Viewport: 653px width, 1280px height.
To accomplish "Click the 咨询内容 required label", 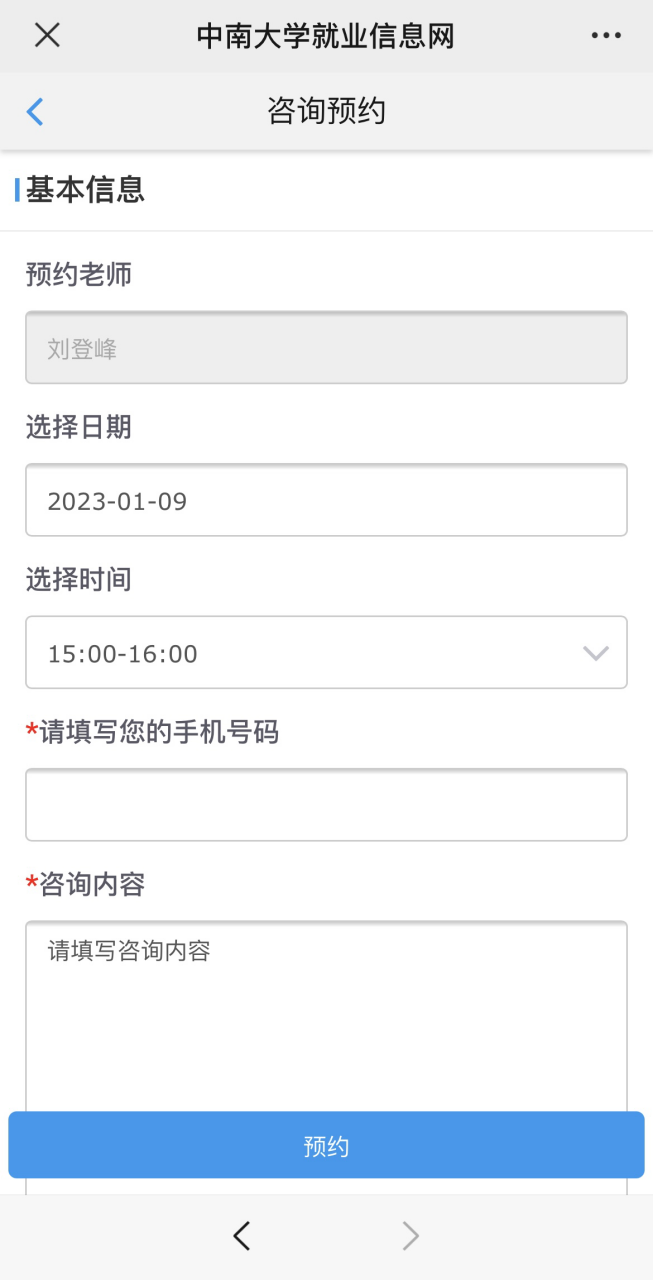I will (x=91, y=885).
